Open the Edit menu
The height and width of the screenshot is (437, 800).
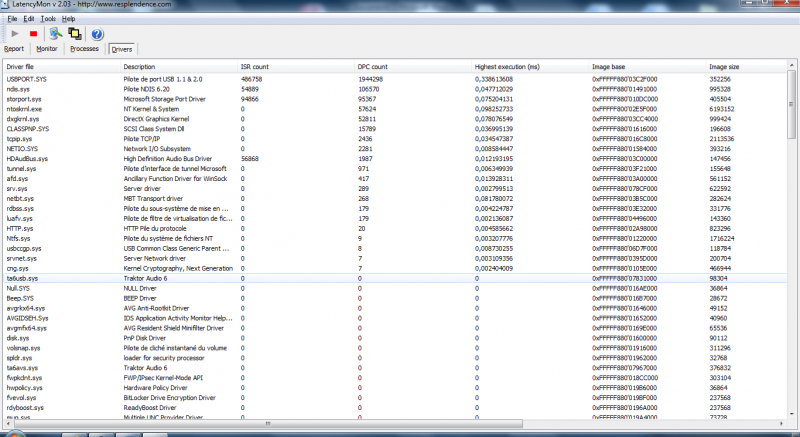(28, 19)
